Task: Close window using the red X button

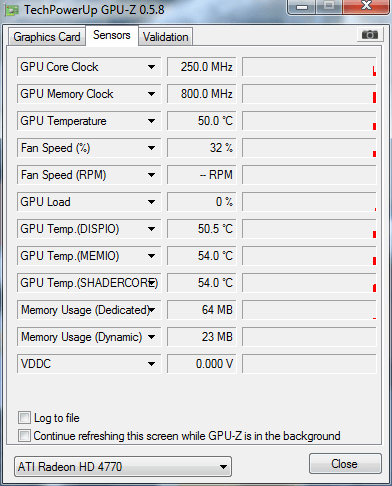Action: click(x=366, y=6)
